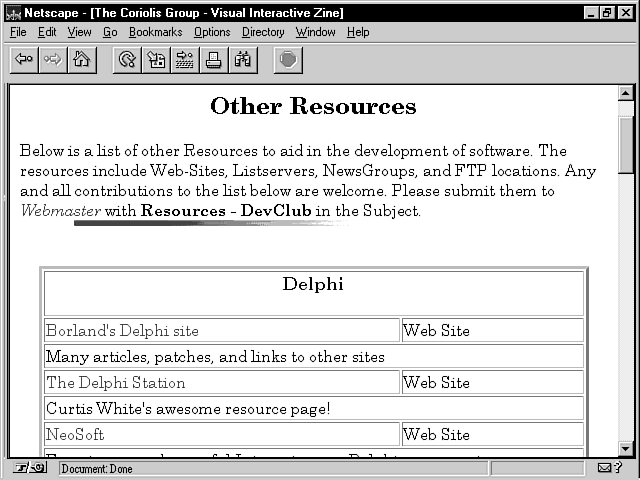Click the Netscape window system menu icon
Screen dimensions: 640x480
tap(13, 13)
